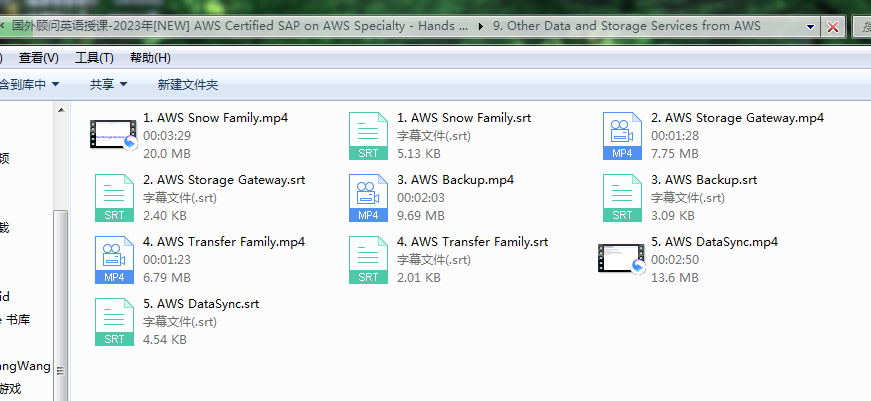Click the 9.69 MB size text
Viewport: 871px width, 401px height.
click(x=421, y=215)
